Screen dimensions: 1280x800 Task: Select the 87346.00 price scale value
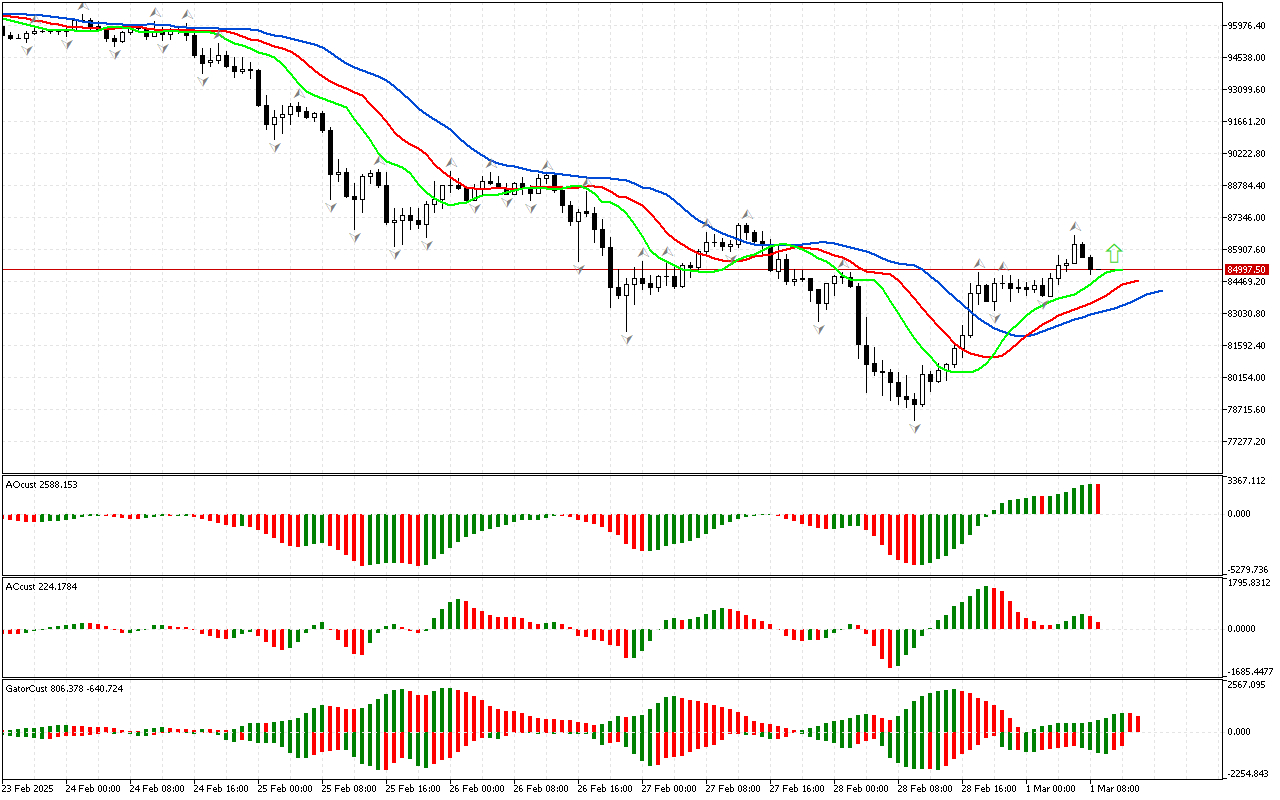pos(1248,218)
